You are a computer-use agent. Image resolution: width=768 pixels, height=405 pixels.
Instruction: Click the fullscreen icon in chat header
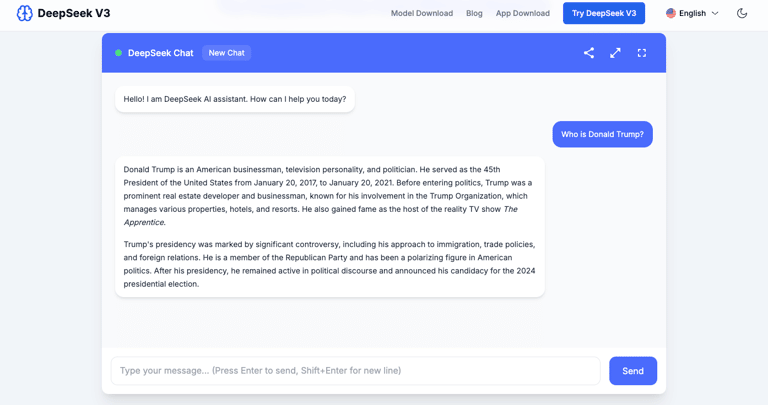(x=642, y=53)
